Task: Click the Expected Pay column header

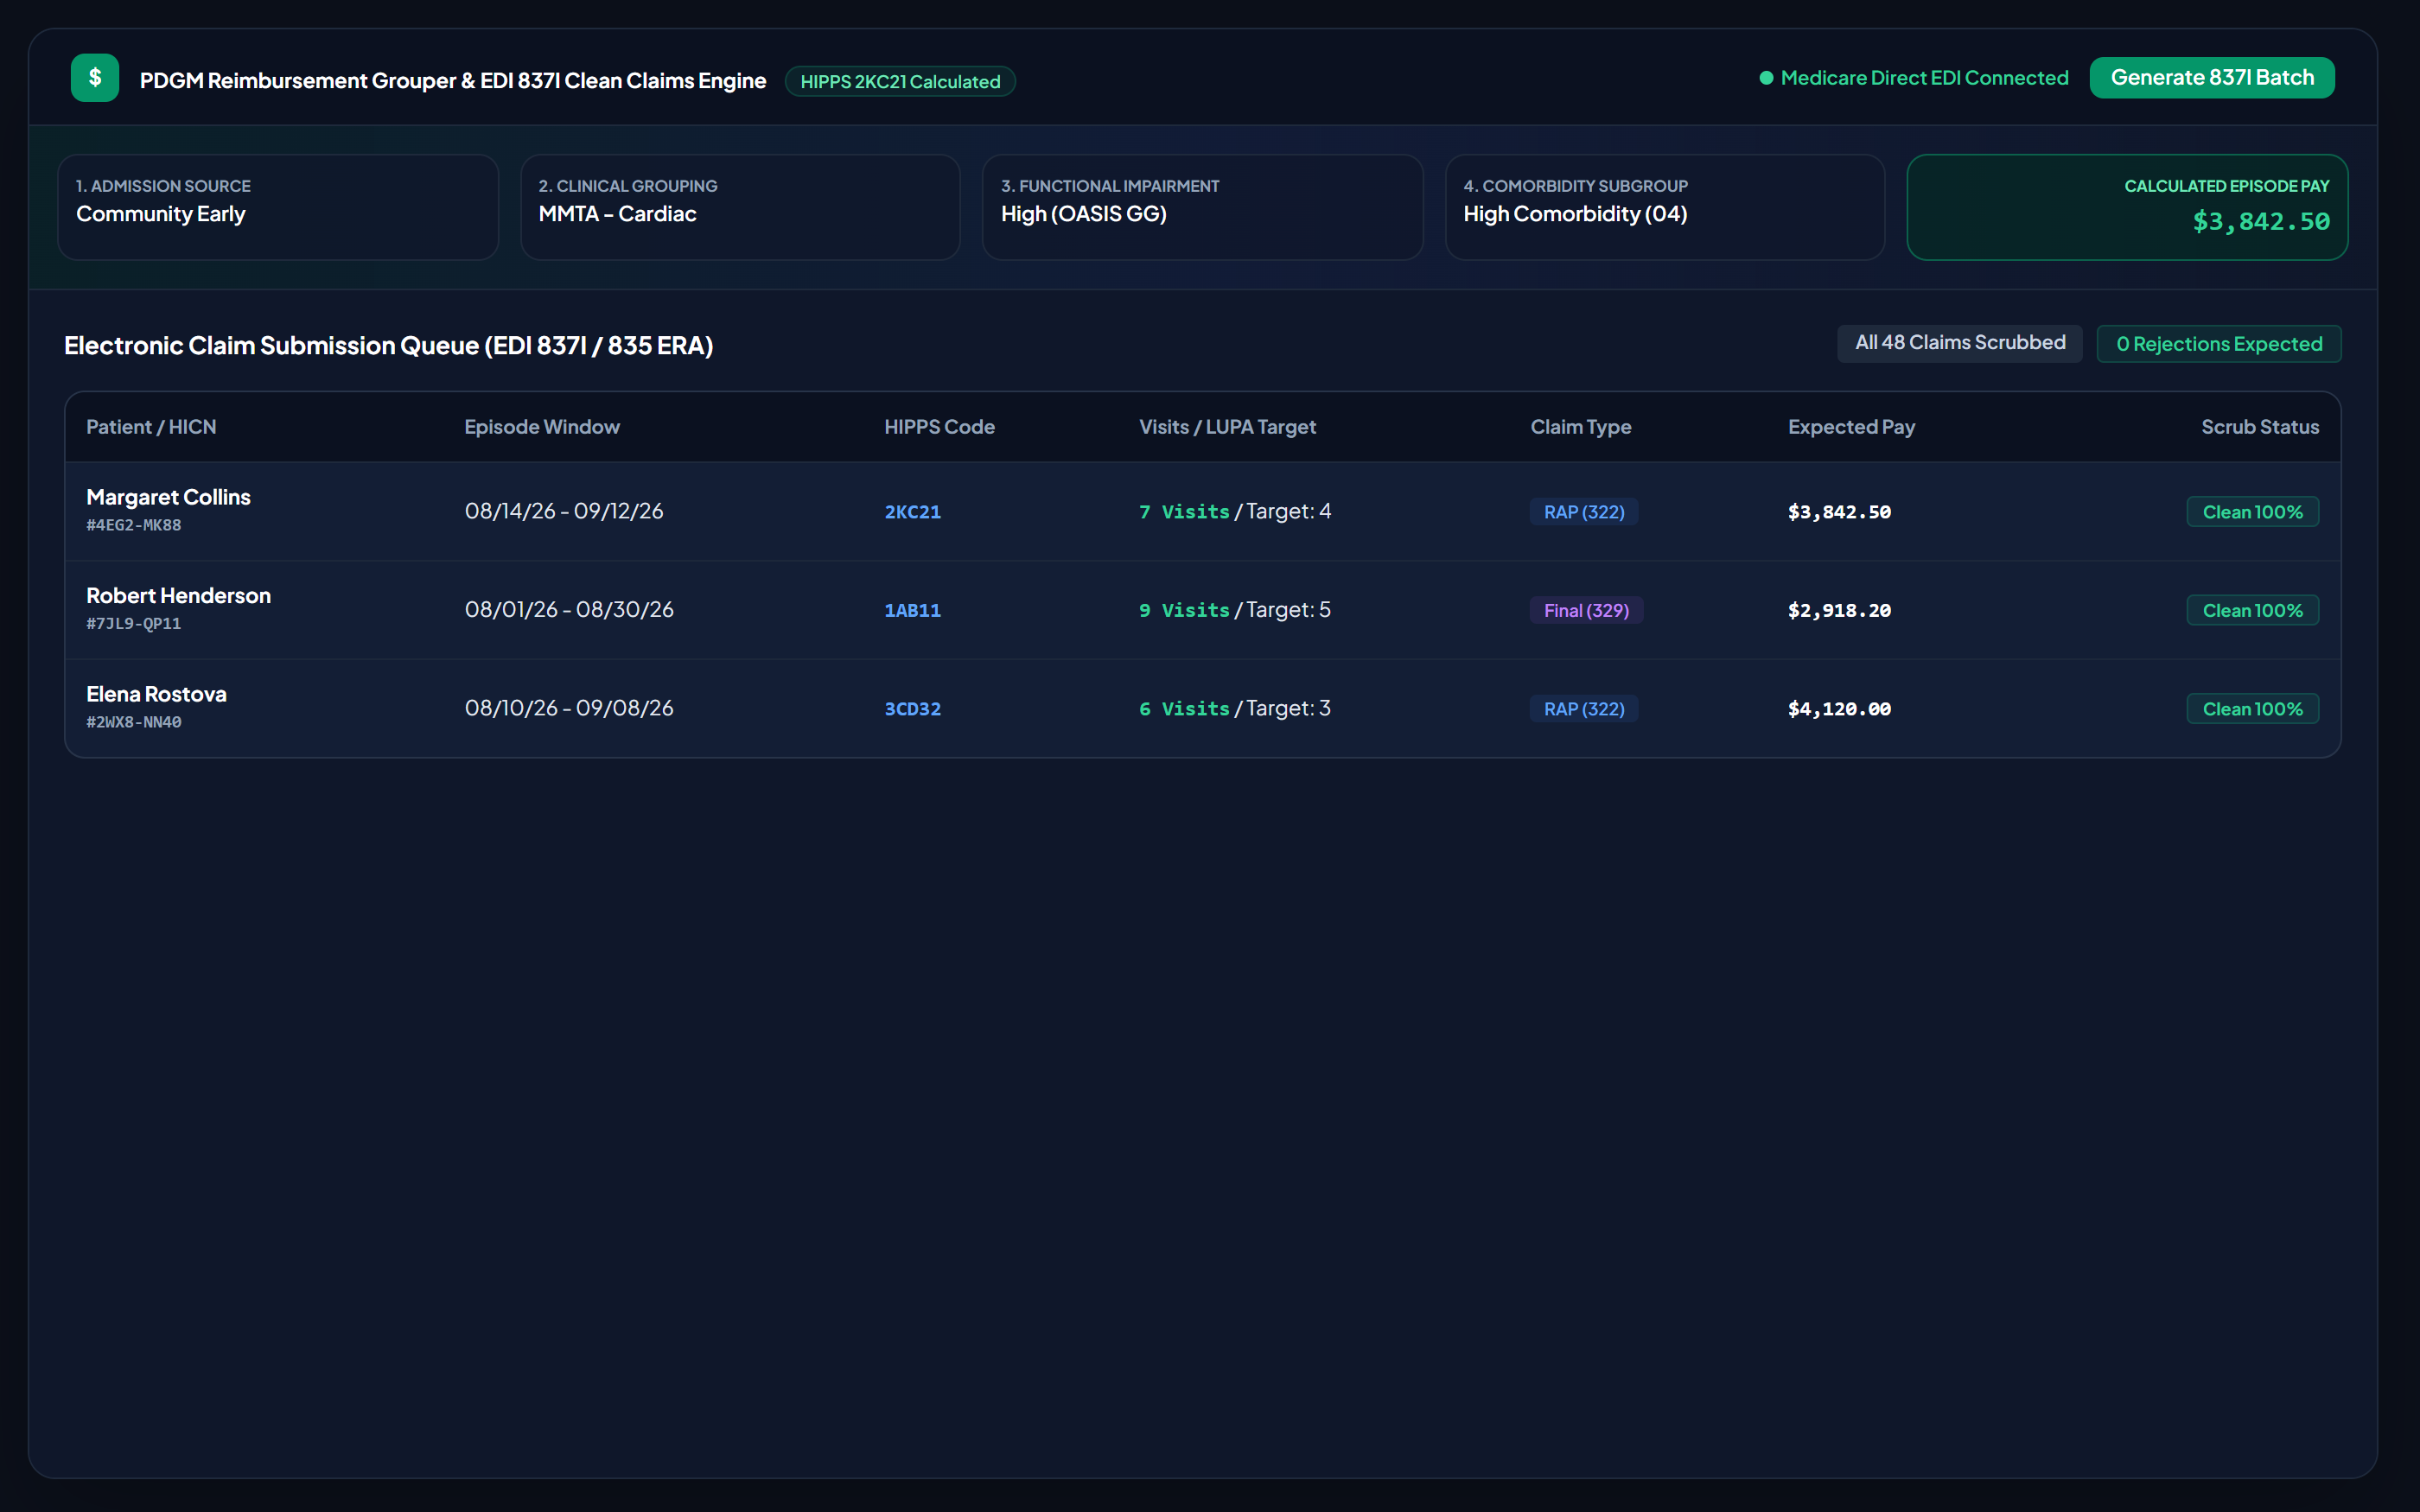Action: coord(1851,427)
